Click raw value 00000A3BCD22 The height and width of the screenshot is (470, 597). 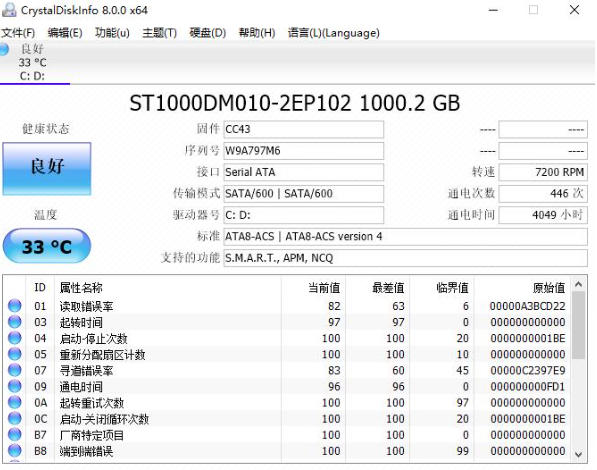(527, 306)
